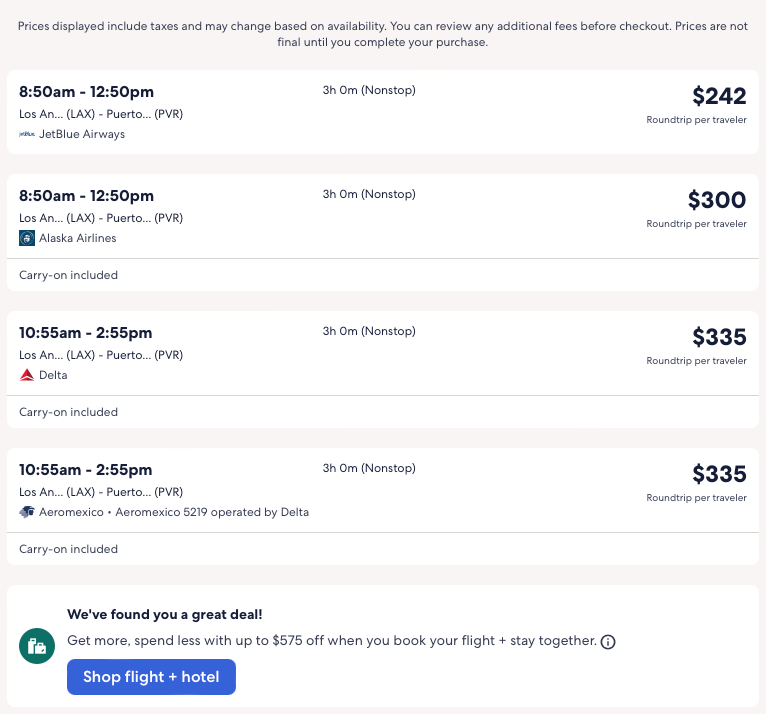Open the Delta 10:55am - 2:55pm flight
This screenshot has height=714, width=766.
86,333
